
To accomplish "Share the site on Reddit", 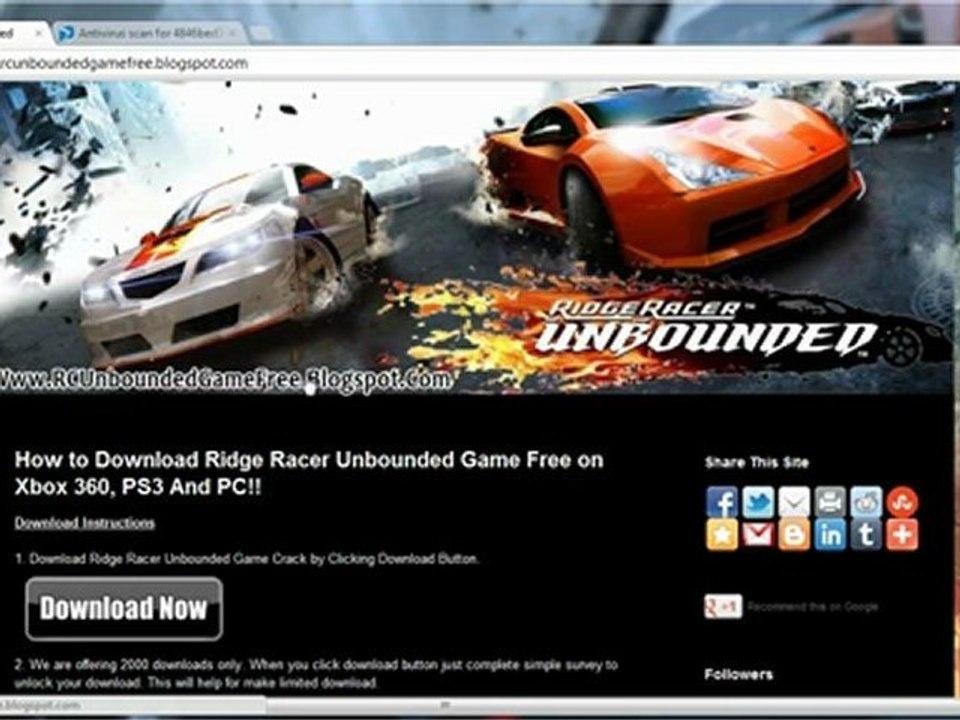I will (866, 503).
